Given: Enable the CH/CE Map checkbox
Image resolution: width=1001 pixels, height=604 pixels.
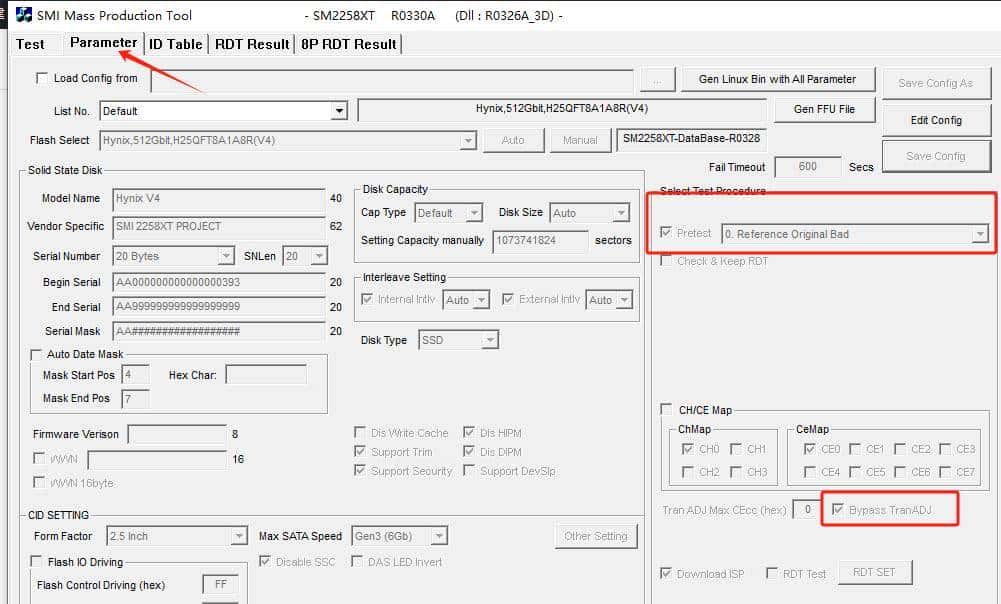Looking at the screenshot, I should click(667, 409).
